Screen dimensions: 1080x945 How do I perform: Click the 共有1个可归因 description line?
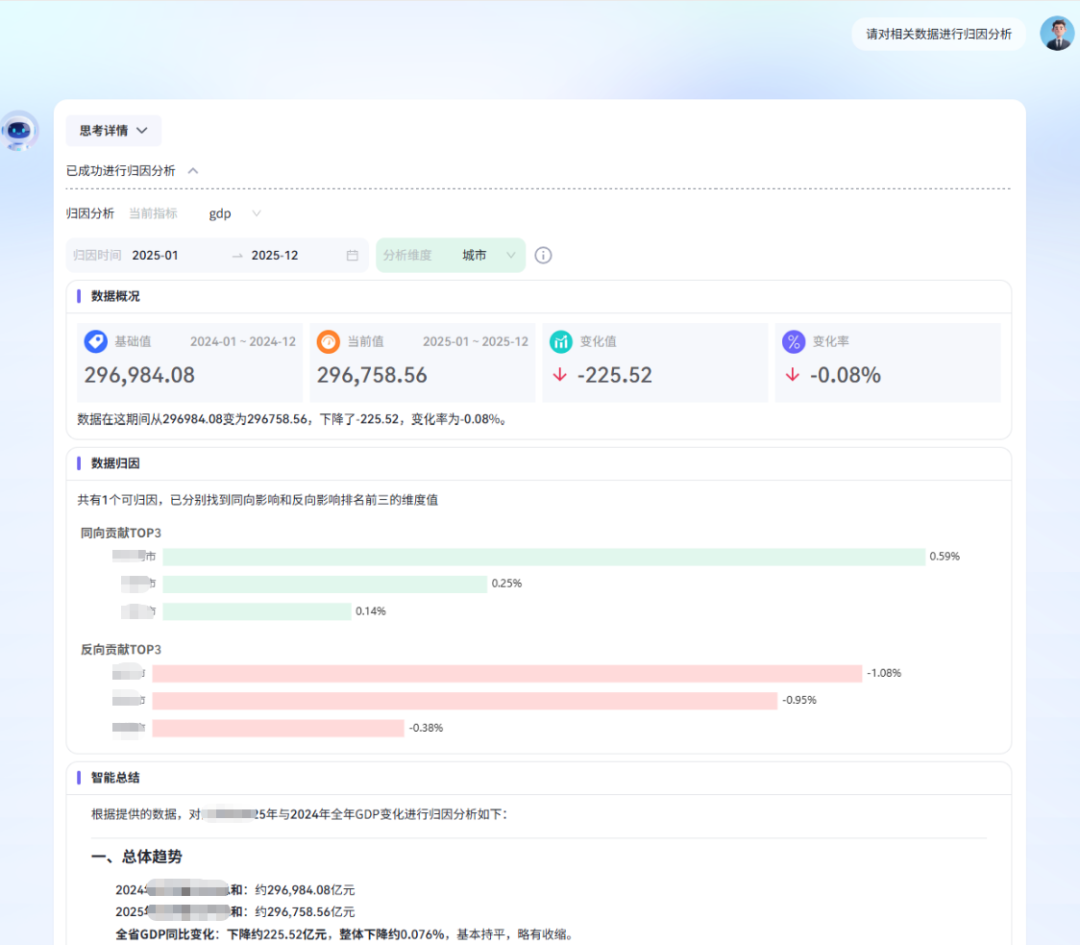point(258,500)
